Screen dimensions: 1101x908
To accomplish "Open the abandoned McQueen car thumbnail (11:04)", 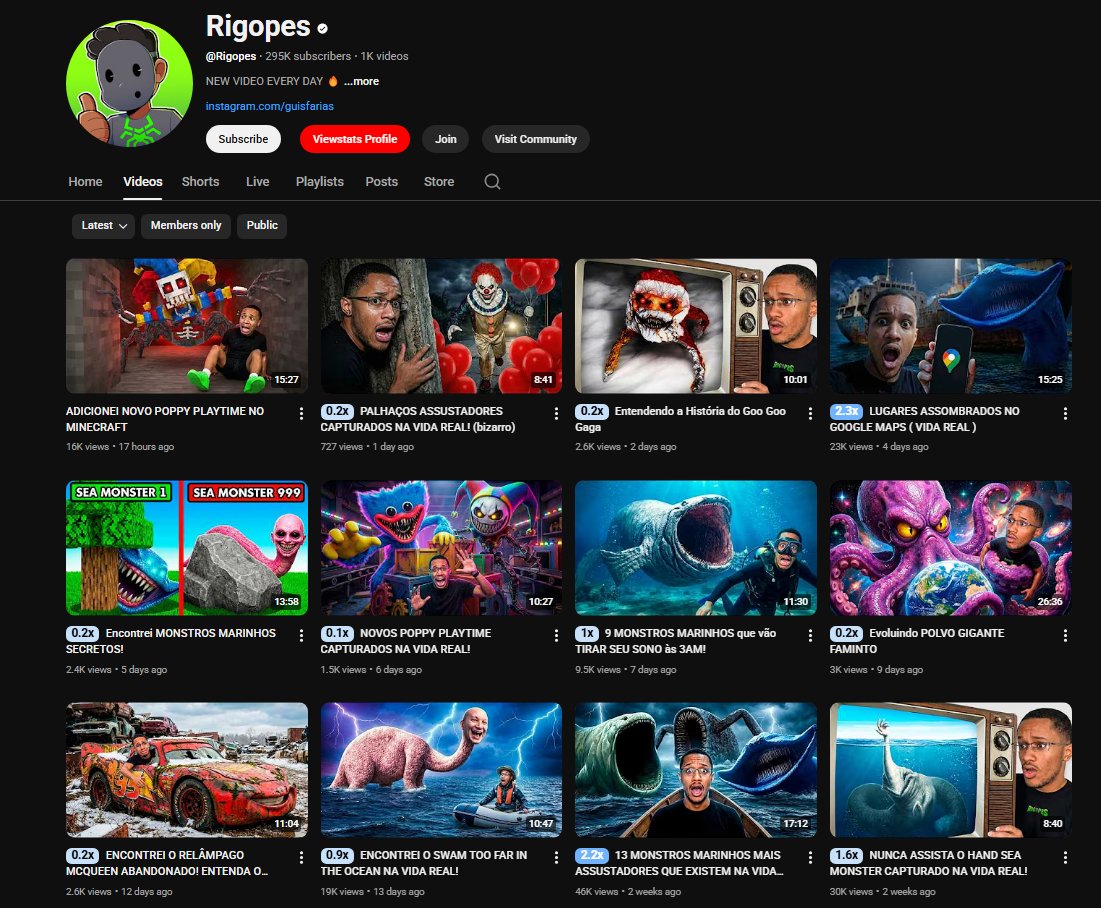I will (187, 770).
